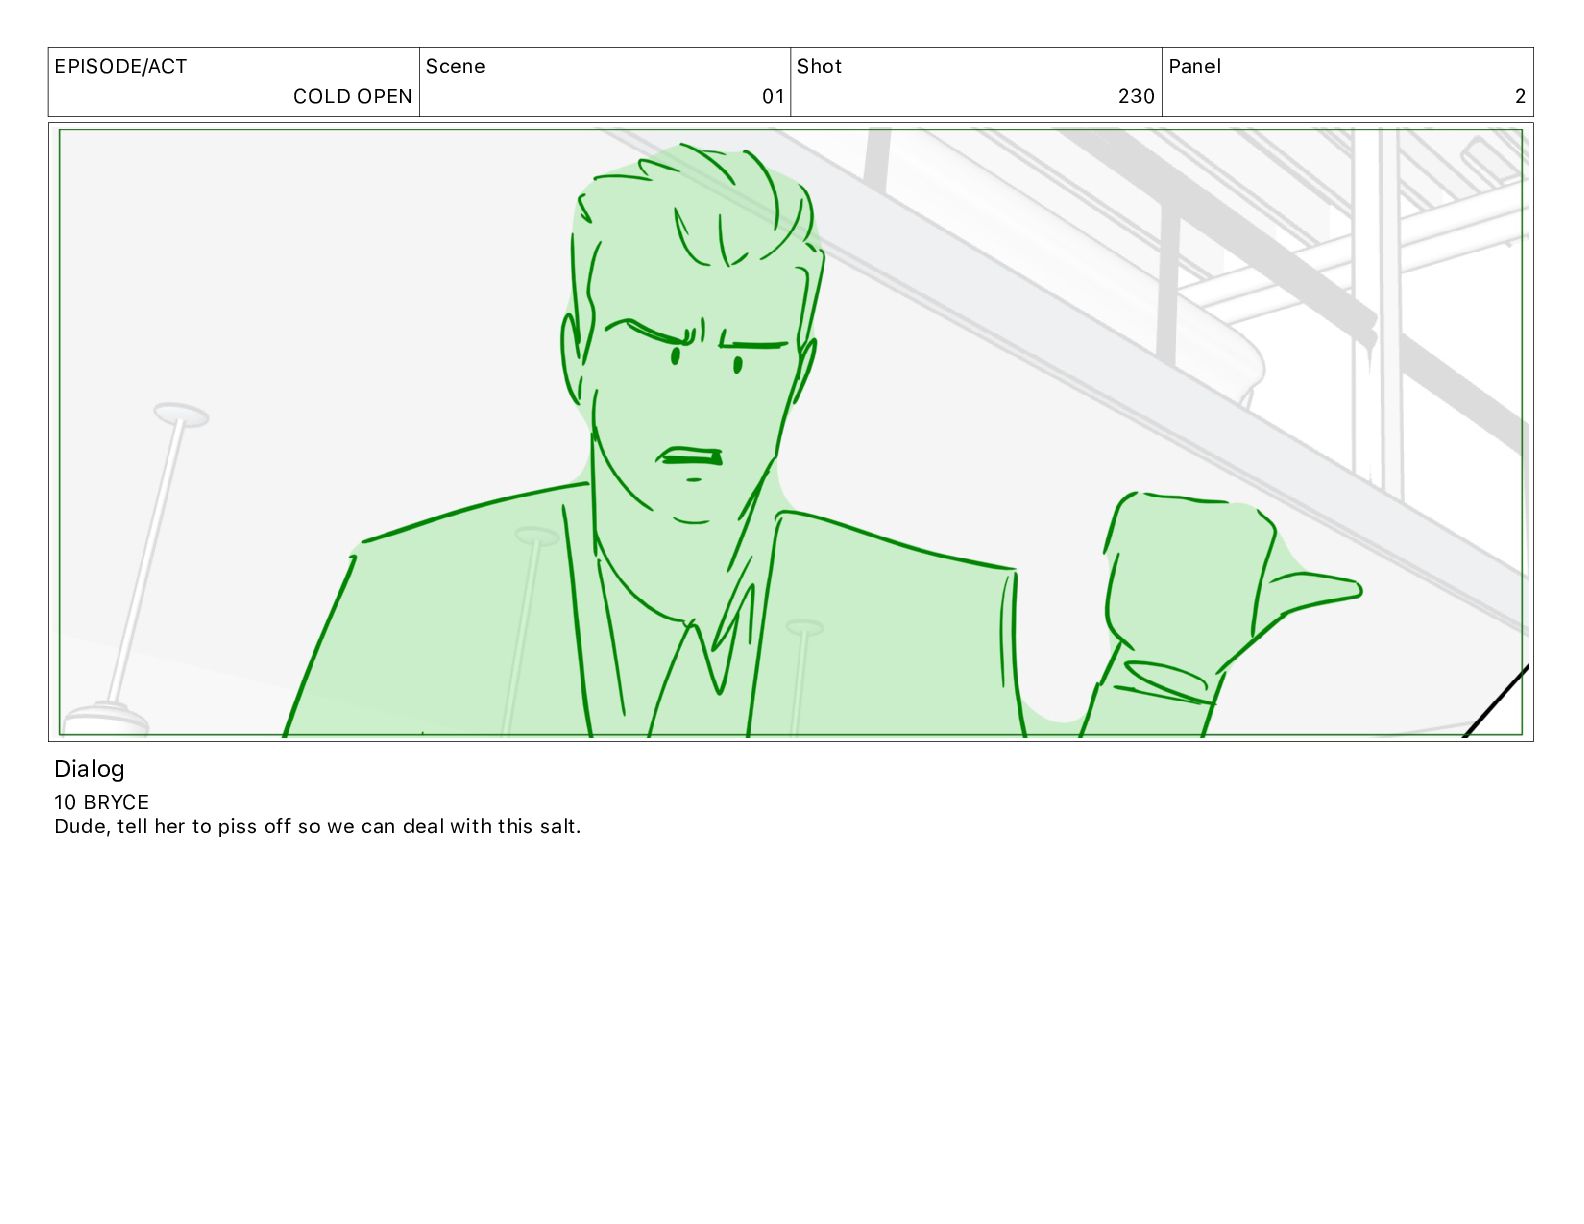Click the Dialog heading
Screen dimensions: 1584x1224
tap(89, 769)
